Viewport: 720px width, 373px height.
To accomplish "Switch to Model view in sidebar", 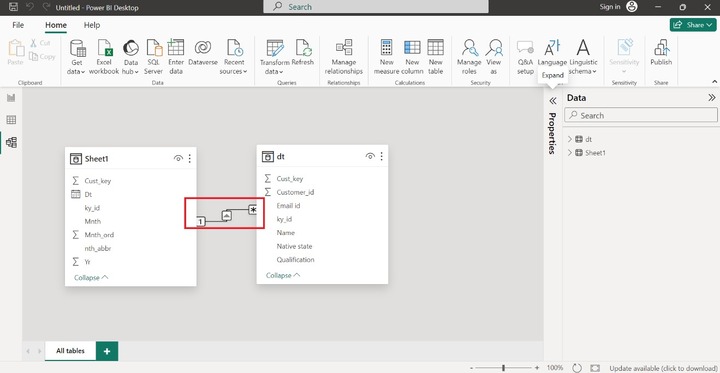I will pos(11,142).
